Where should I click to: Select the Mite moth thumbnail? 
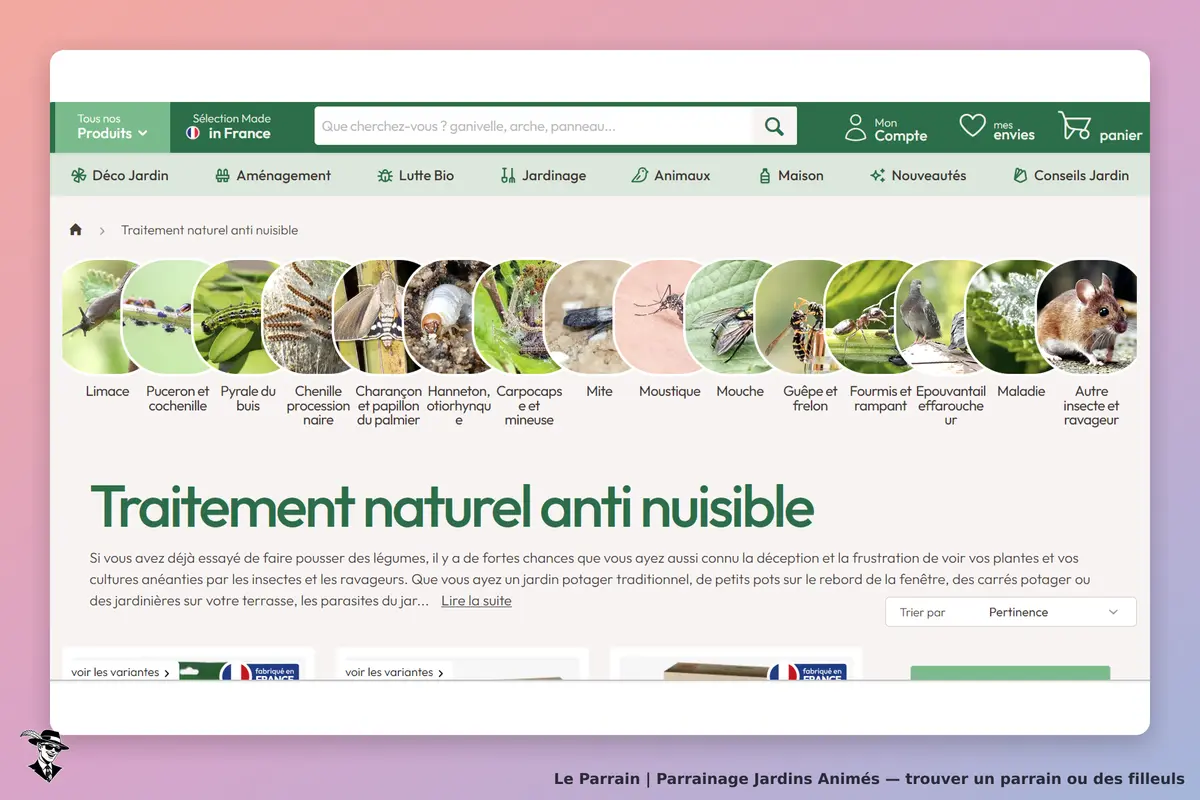(586, 317)
